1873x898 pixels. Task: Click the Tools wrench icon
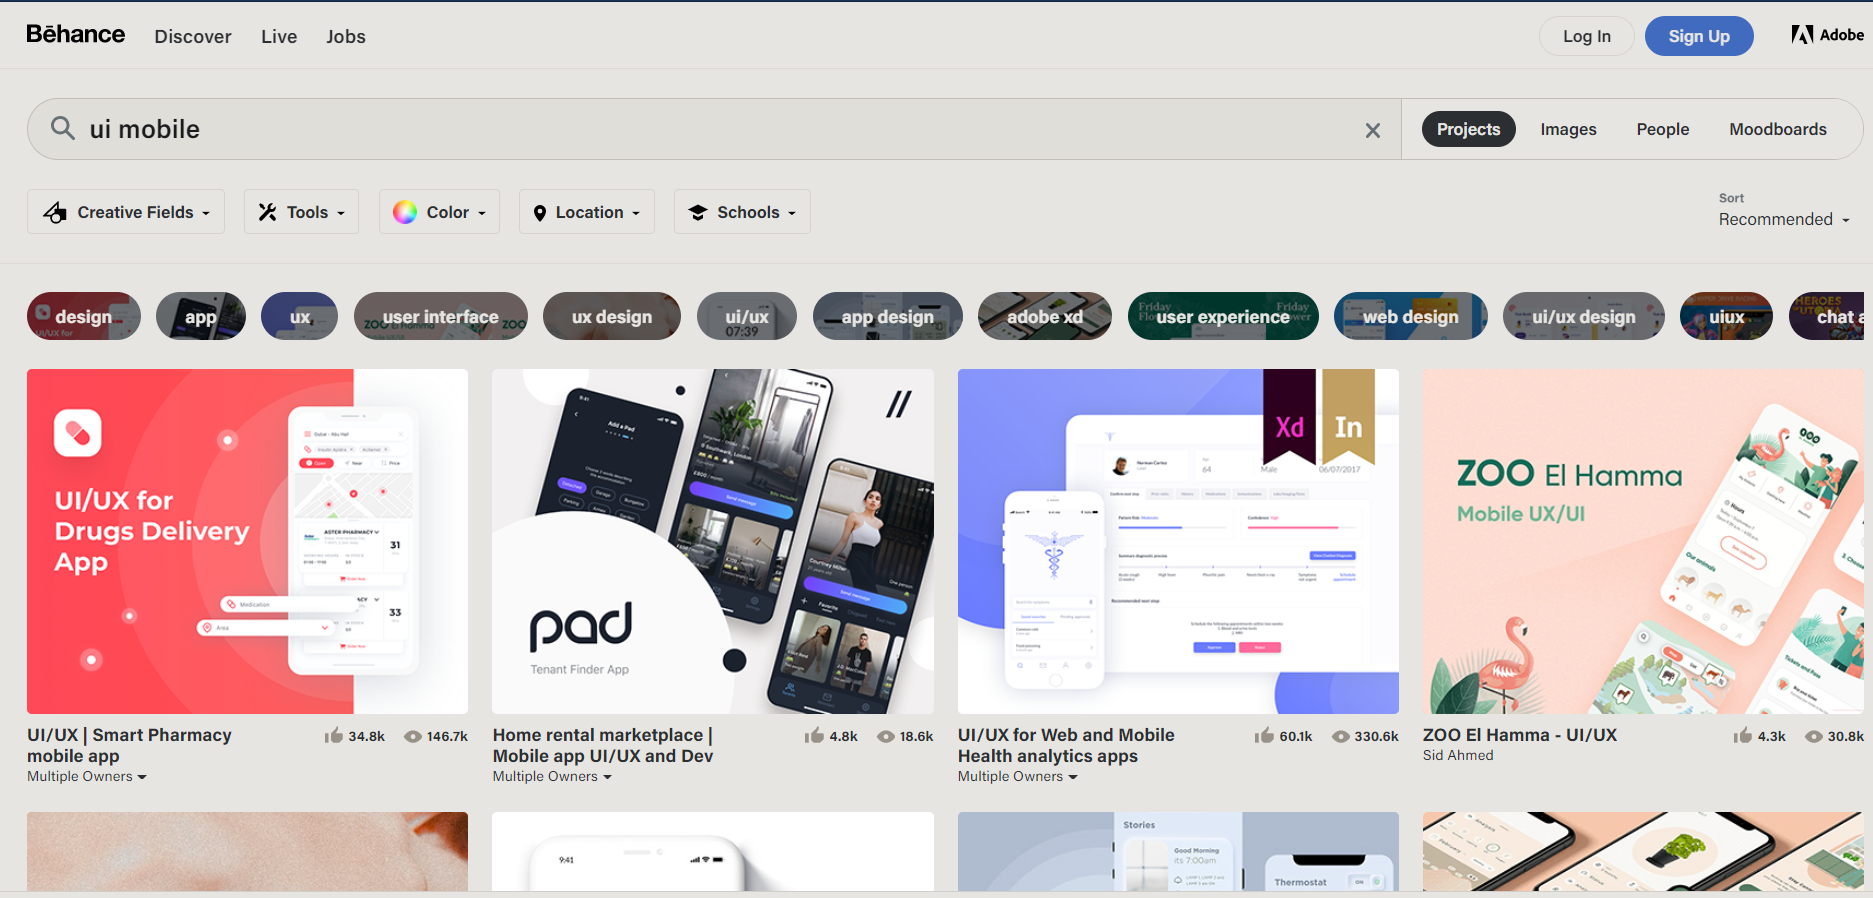(x=267, y=212)
